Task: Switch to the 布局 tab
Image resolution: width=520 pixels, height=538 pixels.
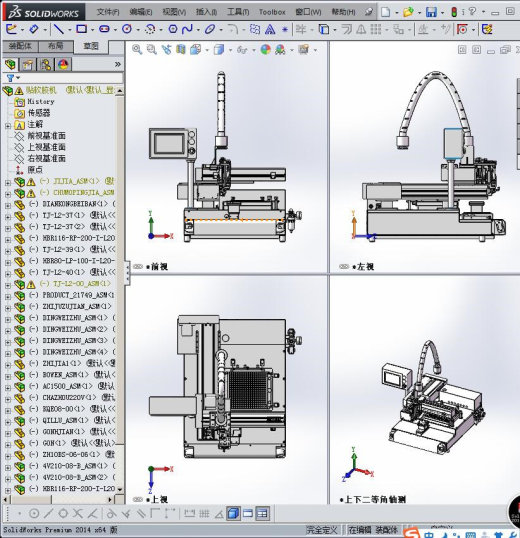Action: (56, 46)
